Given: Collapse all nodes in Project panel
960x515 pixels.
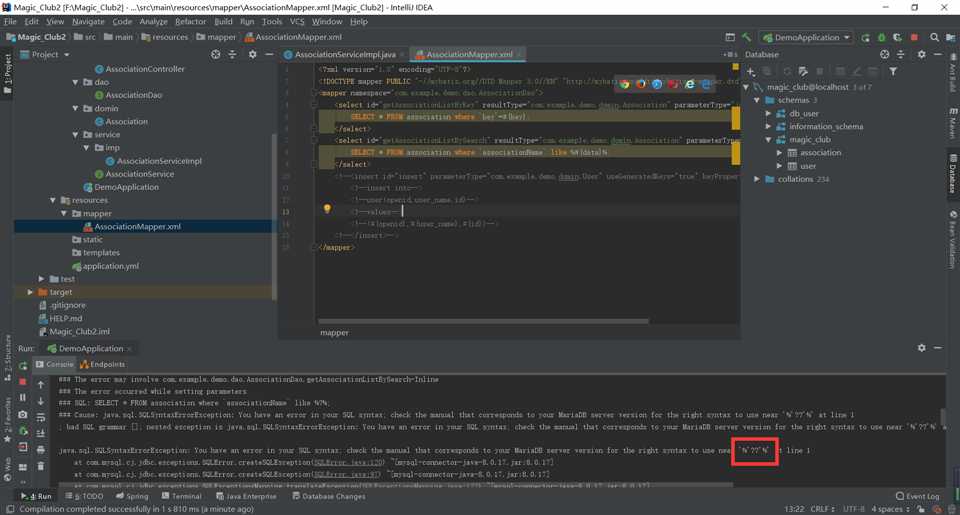Looking at the screenshot, I should click(232, 55).
